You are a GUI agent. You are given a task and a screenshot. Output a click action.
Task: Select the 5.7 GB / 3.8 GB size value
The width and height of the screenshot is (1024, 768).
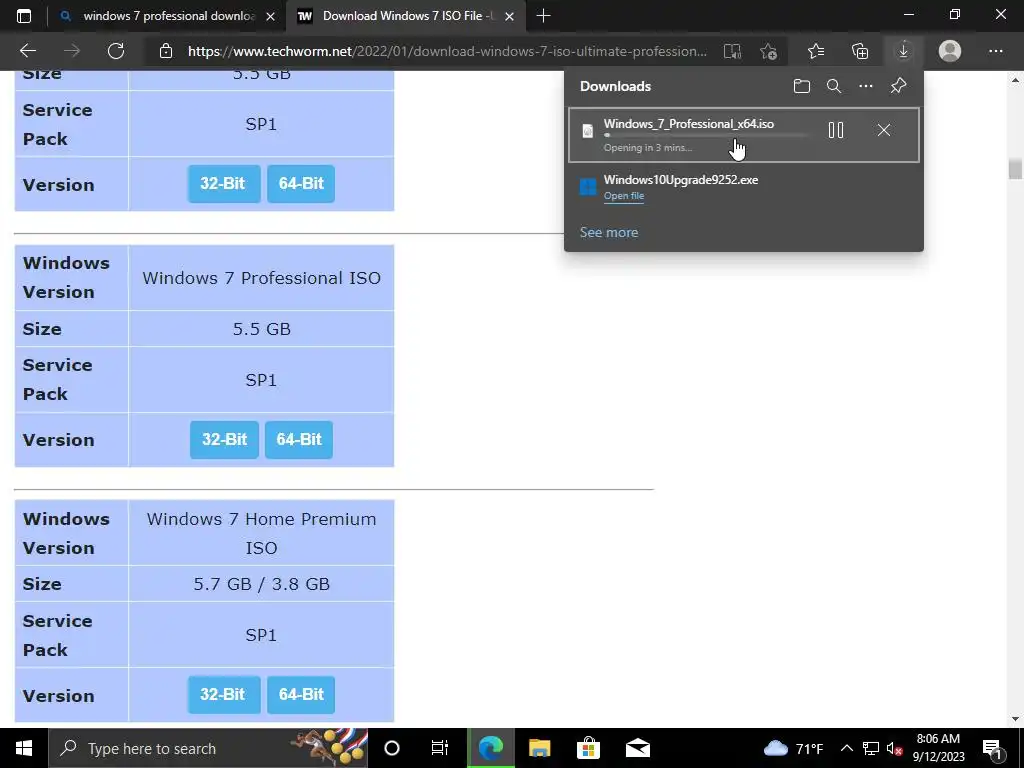(x=261, y=584)
